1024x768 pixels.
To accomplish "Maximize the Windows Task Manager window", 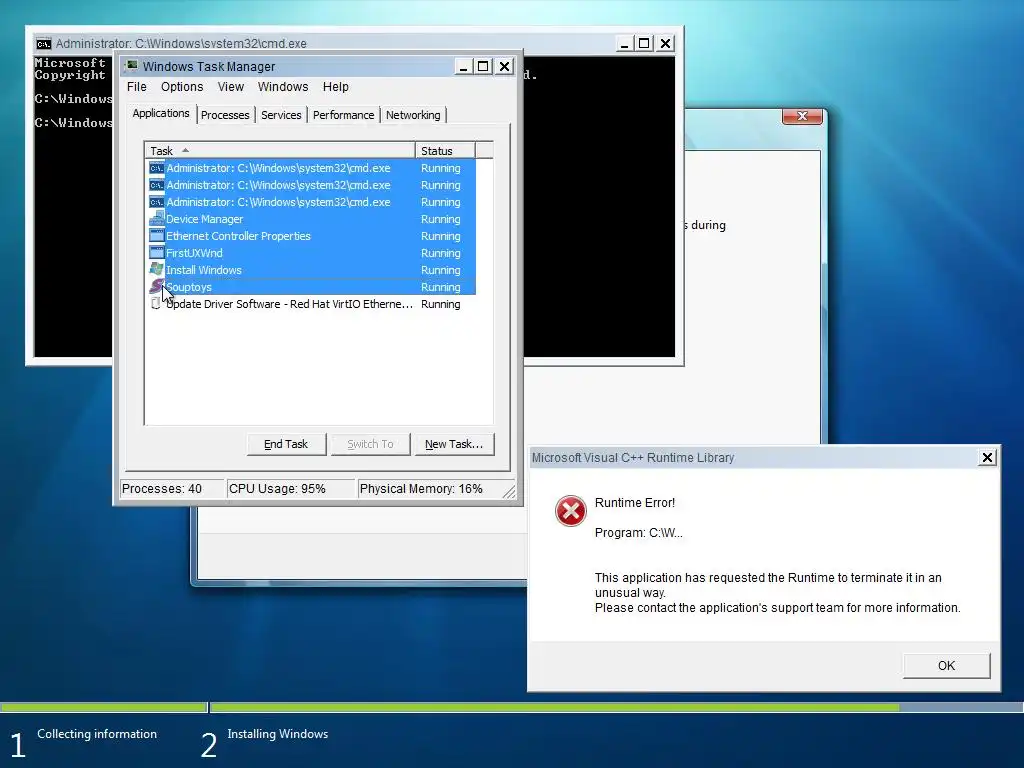I will click(x=483, y=66).
